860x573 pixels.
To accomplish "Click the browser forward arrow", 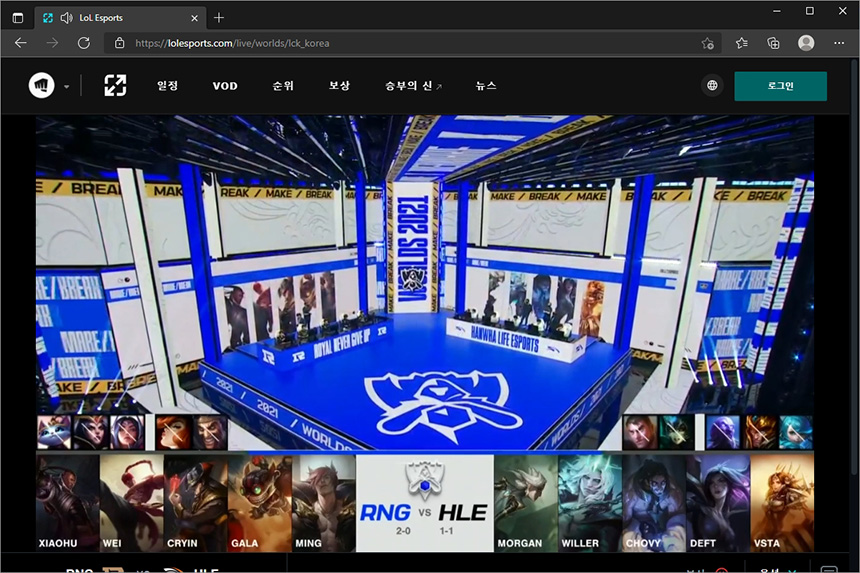I will pos(52,43).
